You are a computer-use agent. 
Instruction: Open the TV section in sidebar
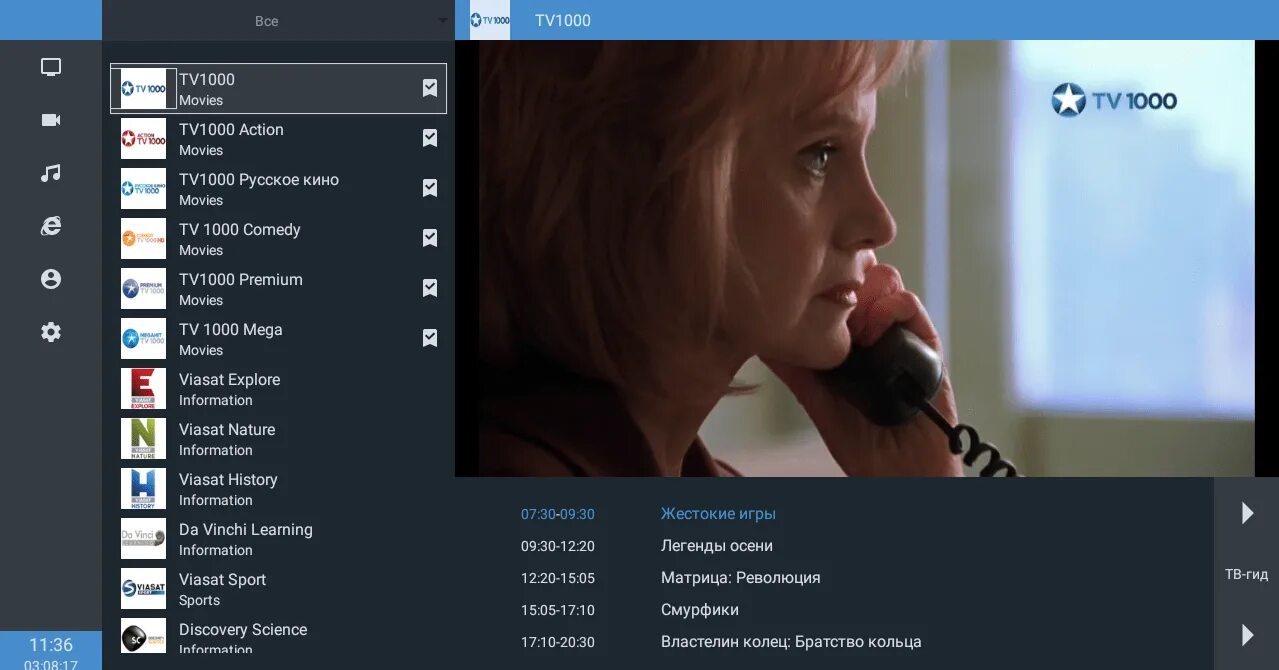pyautogui.click(x=51, y=67)
